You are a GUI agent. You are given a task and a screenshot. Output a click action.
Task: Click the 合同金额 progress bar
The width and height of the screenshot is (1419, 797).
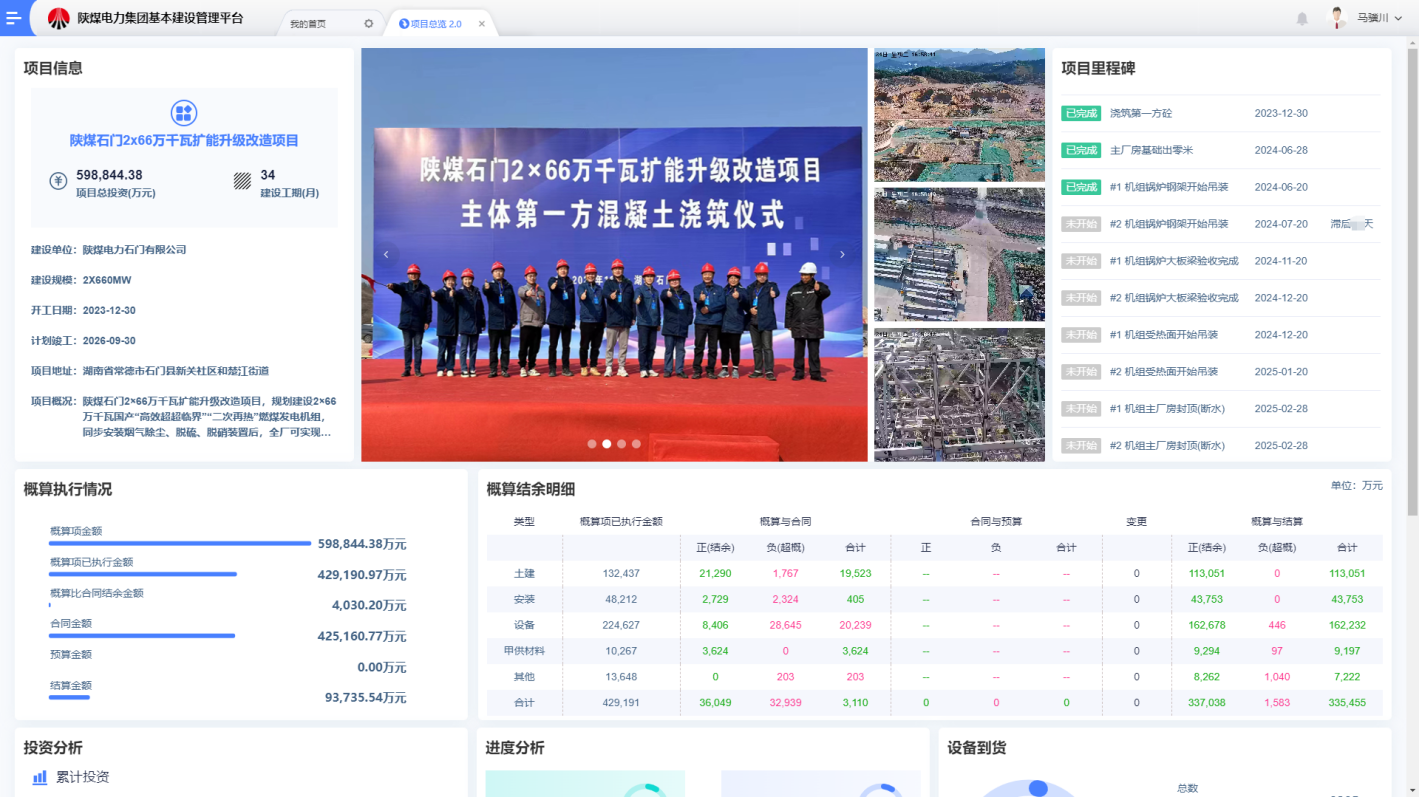(142, 635)
